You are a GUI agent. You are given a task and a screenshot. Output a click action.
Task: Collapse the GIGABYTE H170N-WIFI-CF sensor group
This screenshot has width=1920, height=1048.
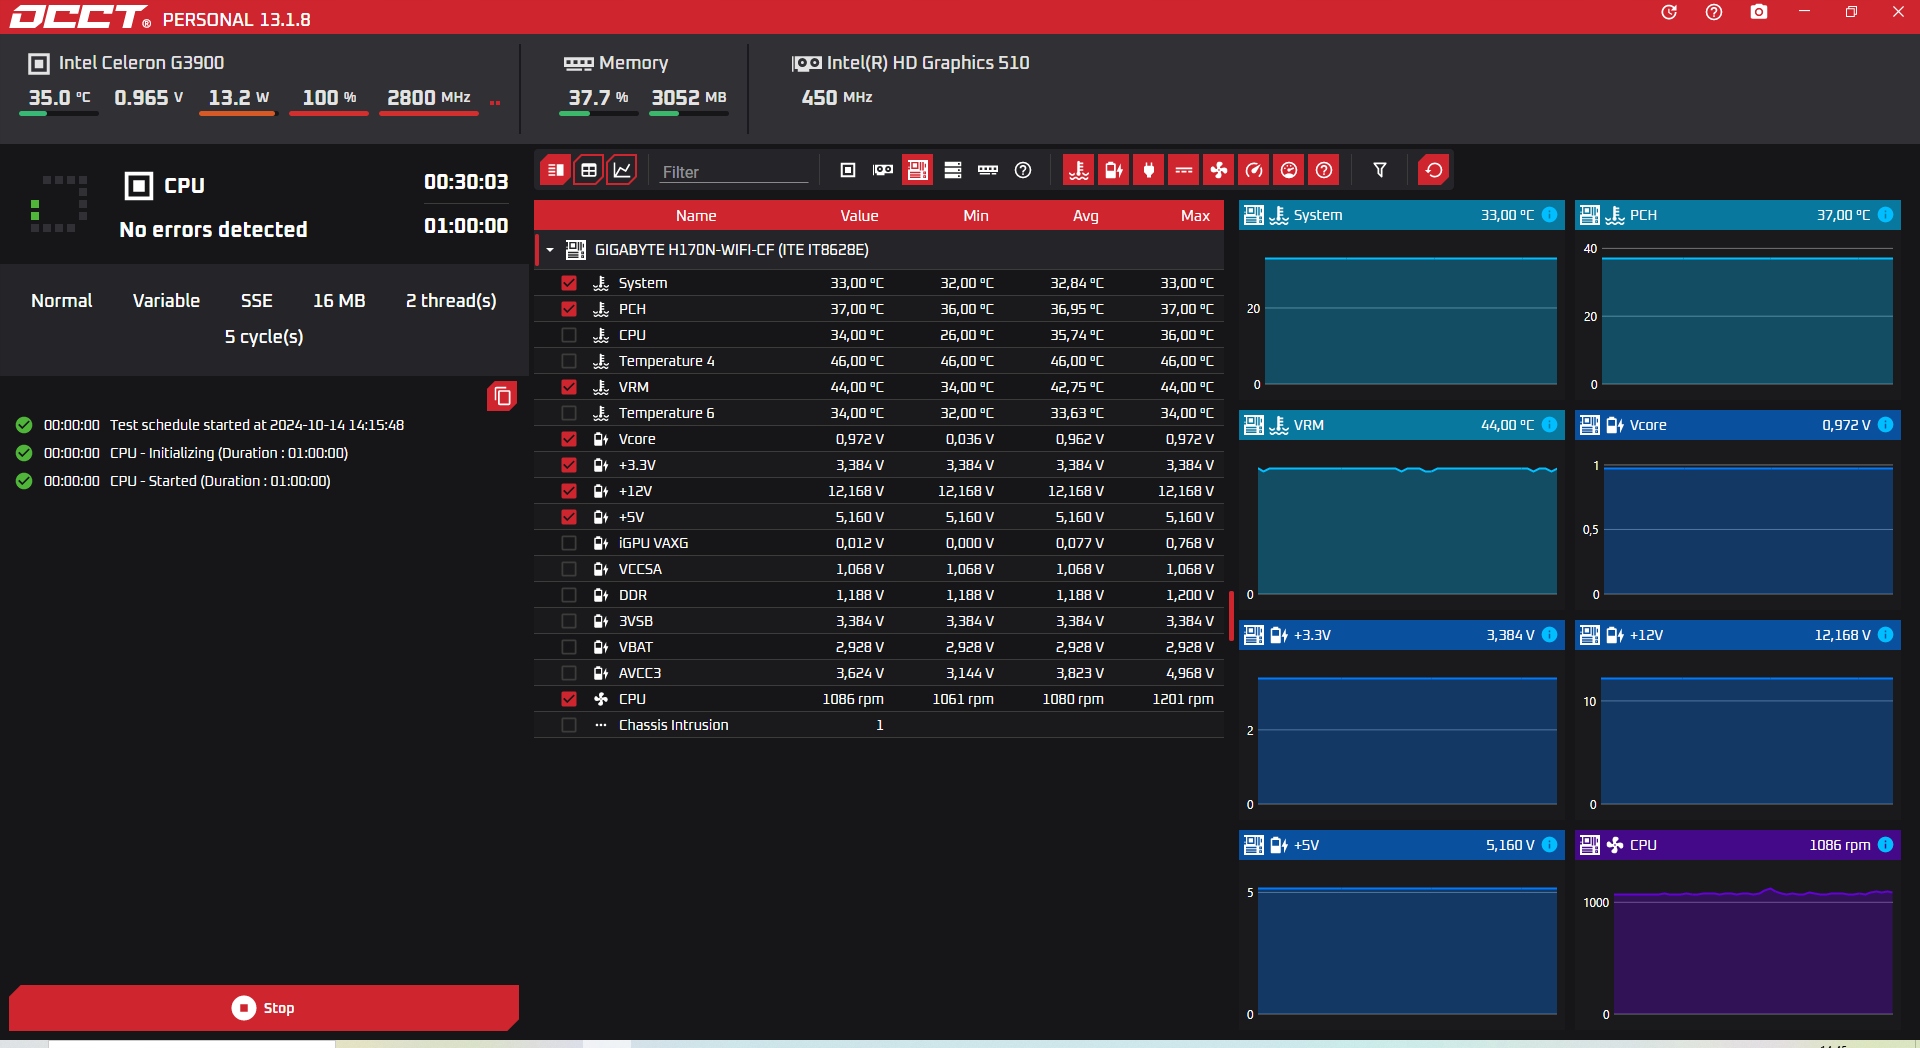[550, 250]
